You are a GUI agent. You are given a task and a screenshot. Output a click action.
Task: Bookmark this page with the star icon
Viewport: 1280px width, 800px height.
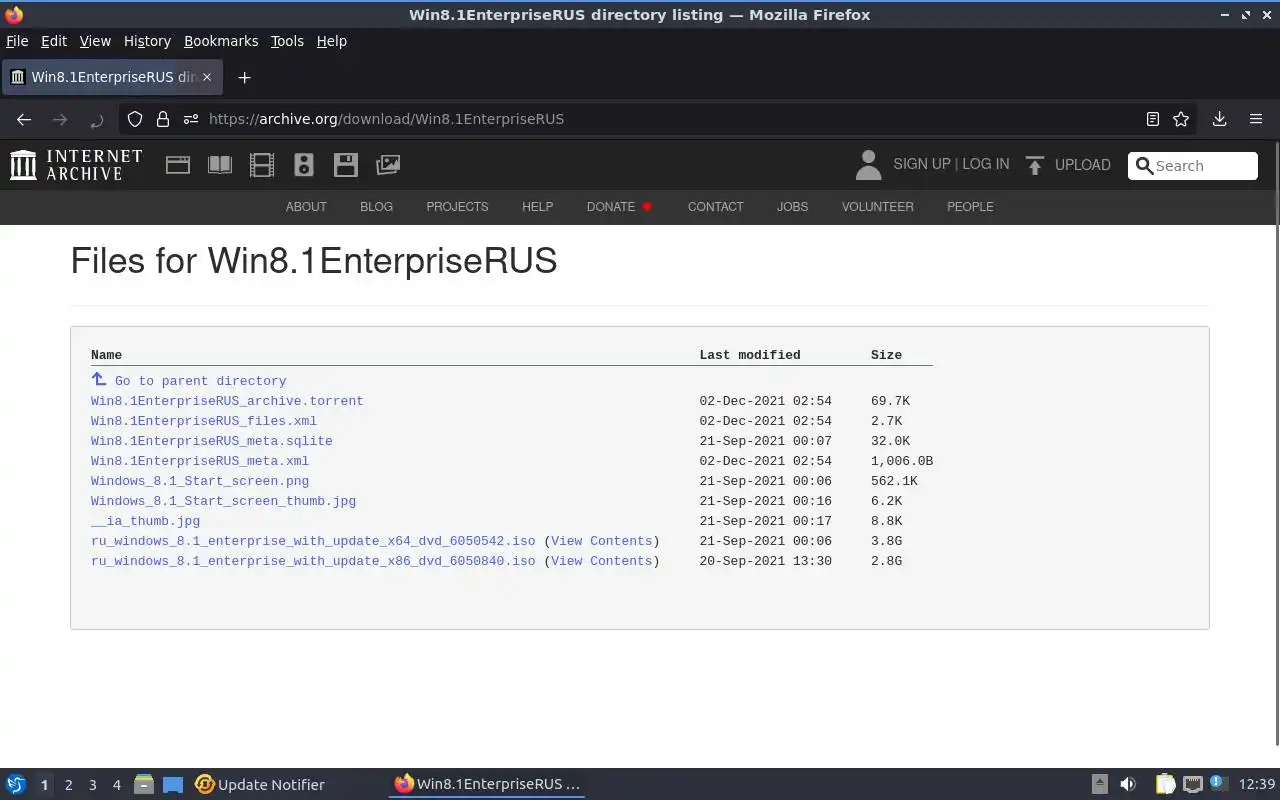tap(1181, 119)
